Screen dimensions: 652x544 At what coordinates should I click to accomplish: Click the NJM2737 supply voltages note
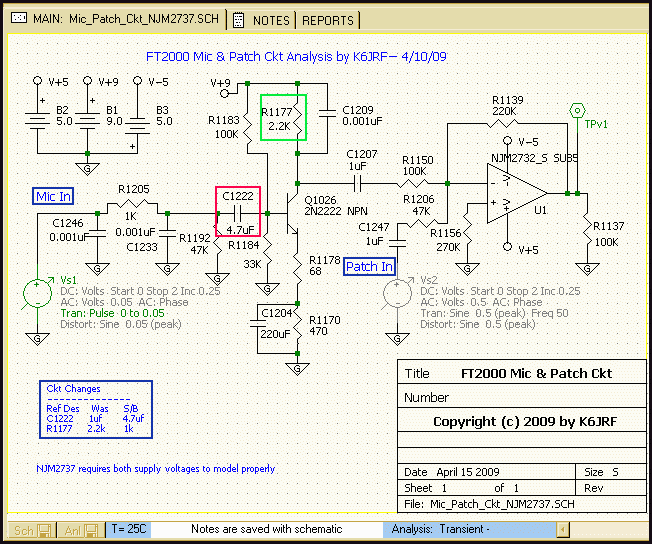click(x=156, y=469)
